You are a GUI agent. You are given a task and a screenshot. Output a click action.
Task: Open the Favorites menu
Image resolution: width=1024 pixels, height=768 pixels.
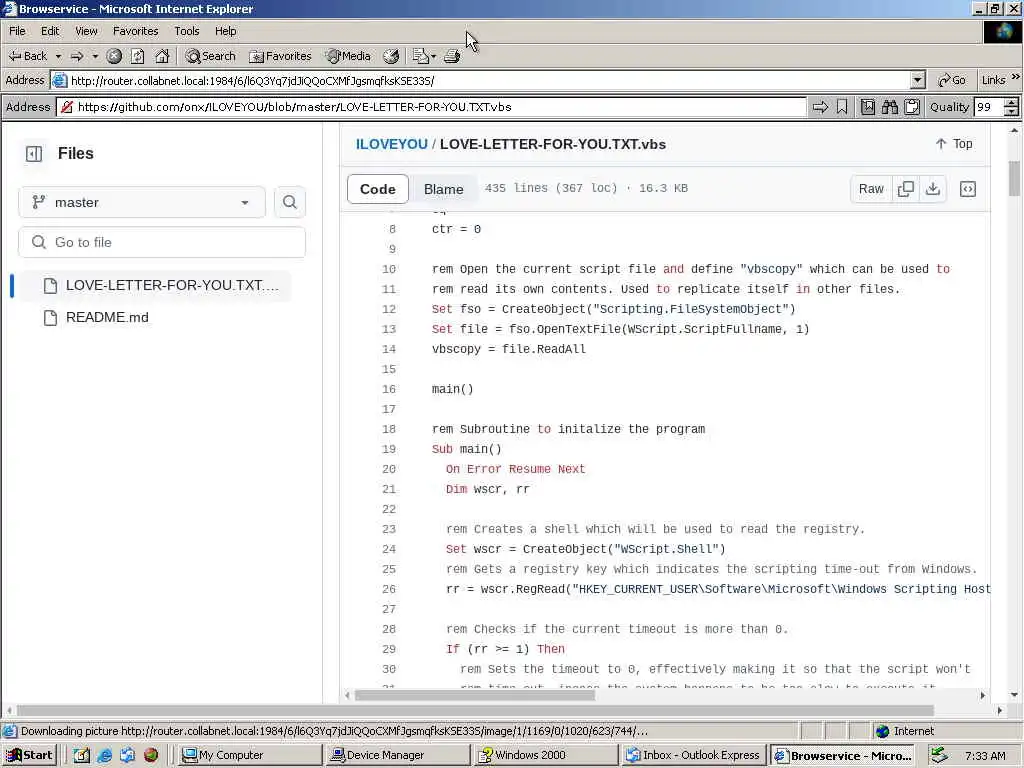point(135,31)
